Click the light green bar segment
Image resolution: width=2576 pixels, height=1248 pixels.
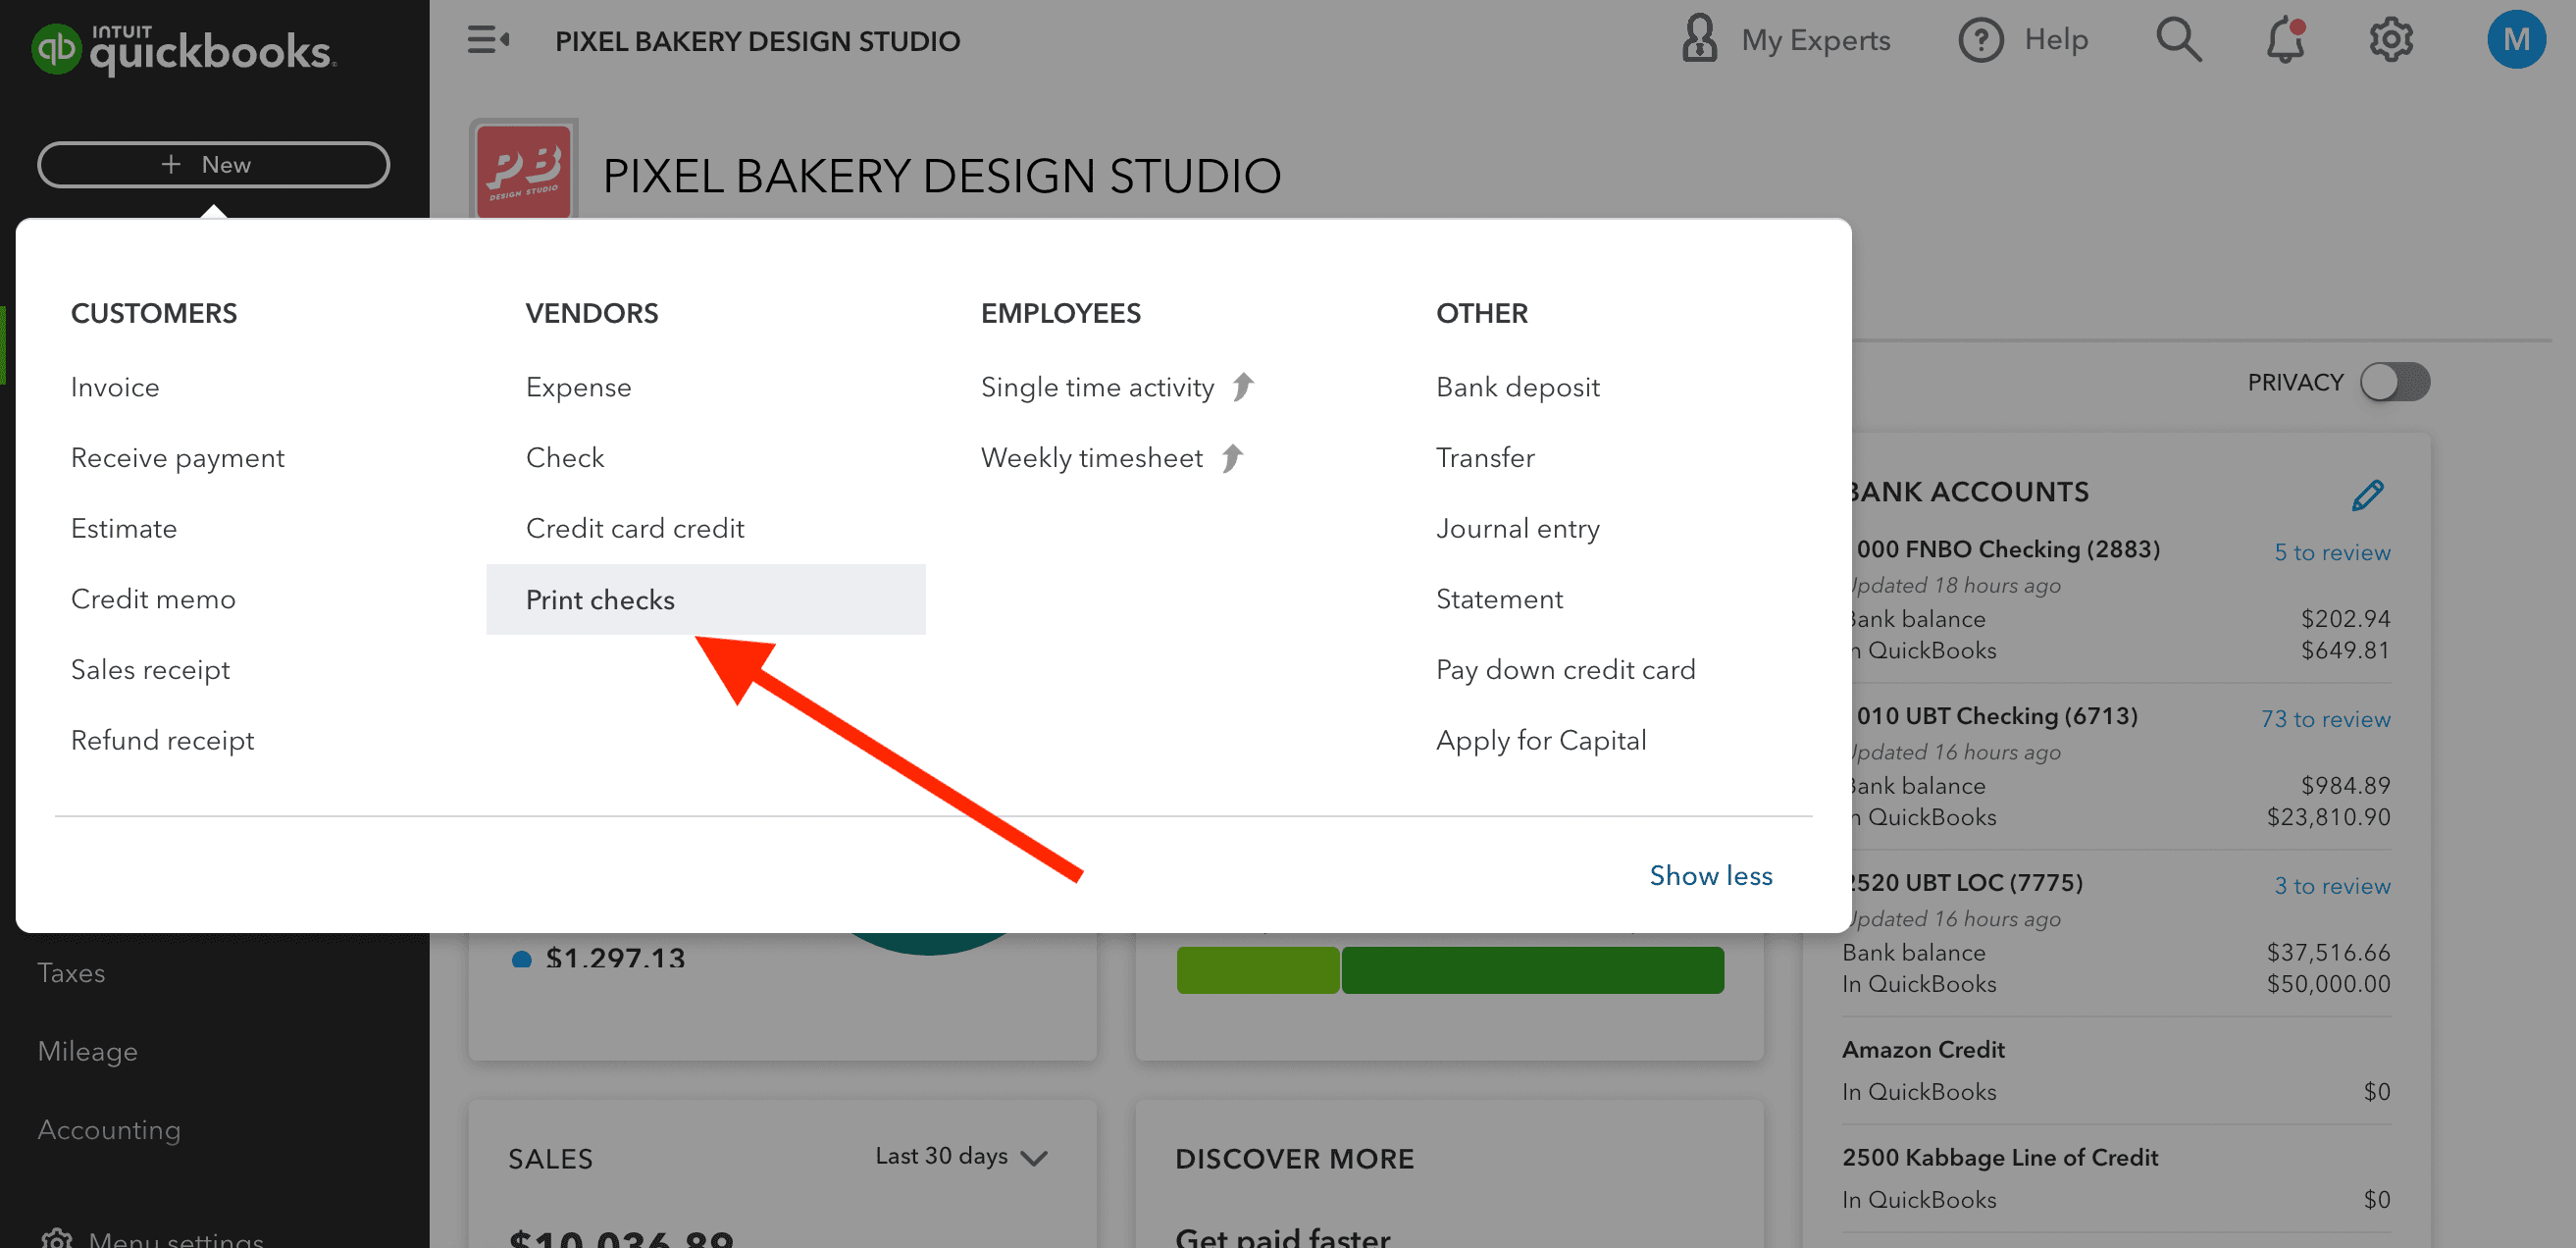tap(1257, 970)
